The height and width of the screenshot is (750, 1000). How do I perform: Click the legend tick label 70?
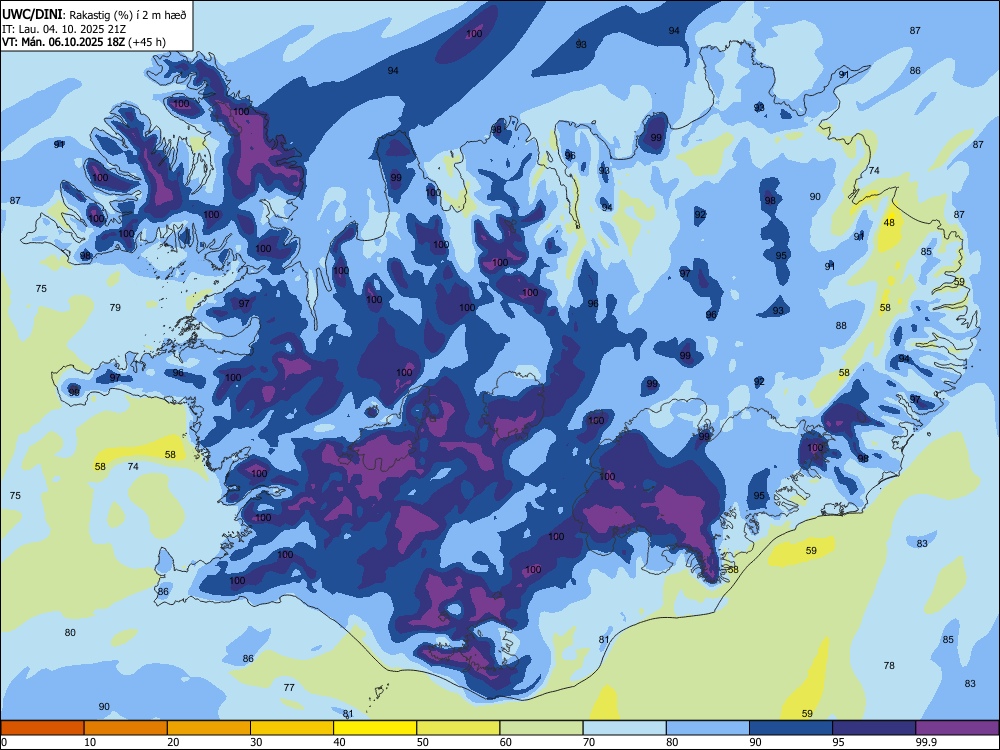(589, 742)
